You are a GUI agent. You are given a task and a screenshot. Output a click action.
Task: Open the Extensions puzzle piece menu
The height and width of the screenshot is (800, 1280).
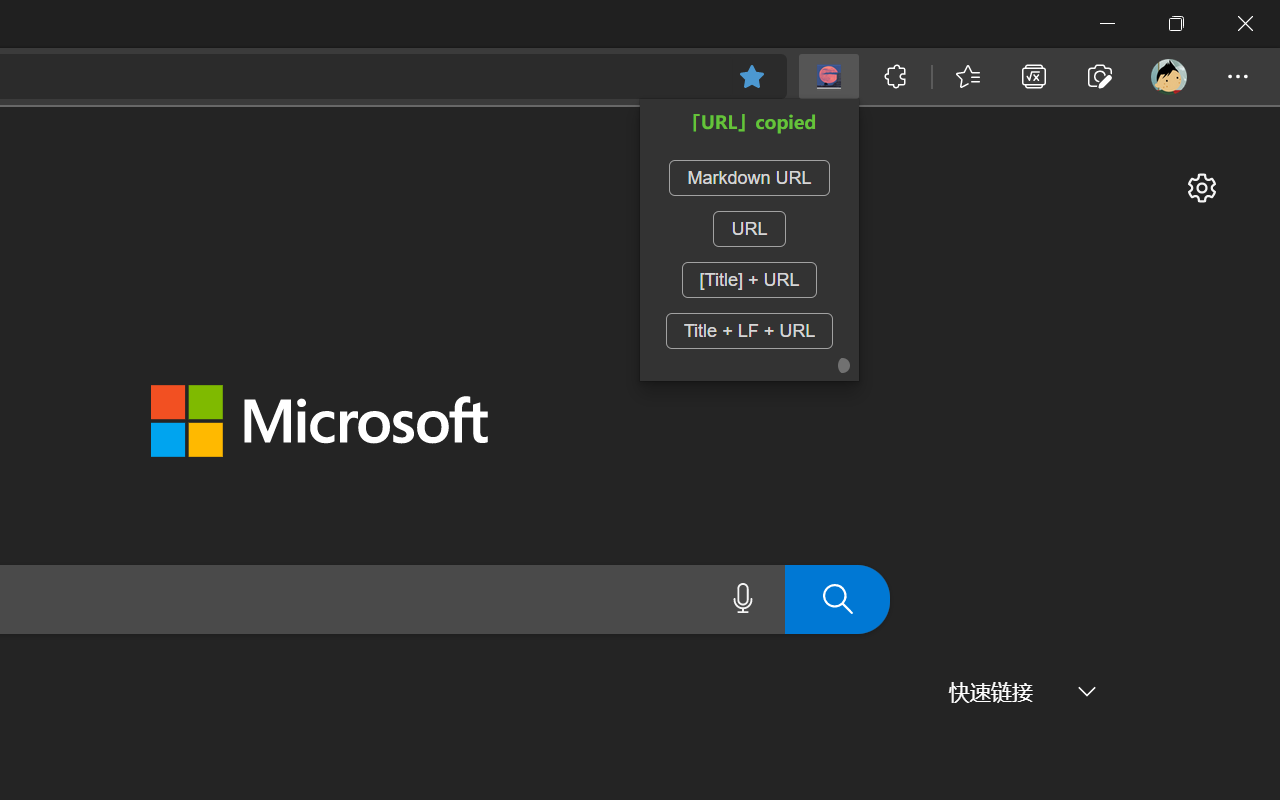pos(895,76)
